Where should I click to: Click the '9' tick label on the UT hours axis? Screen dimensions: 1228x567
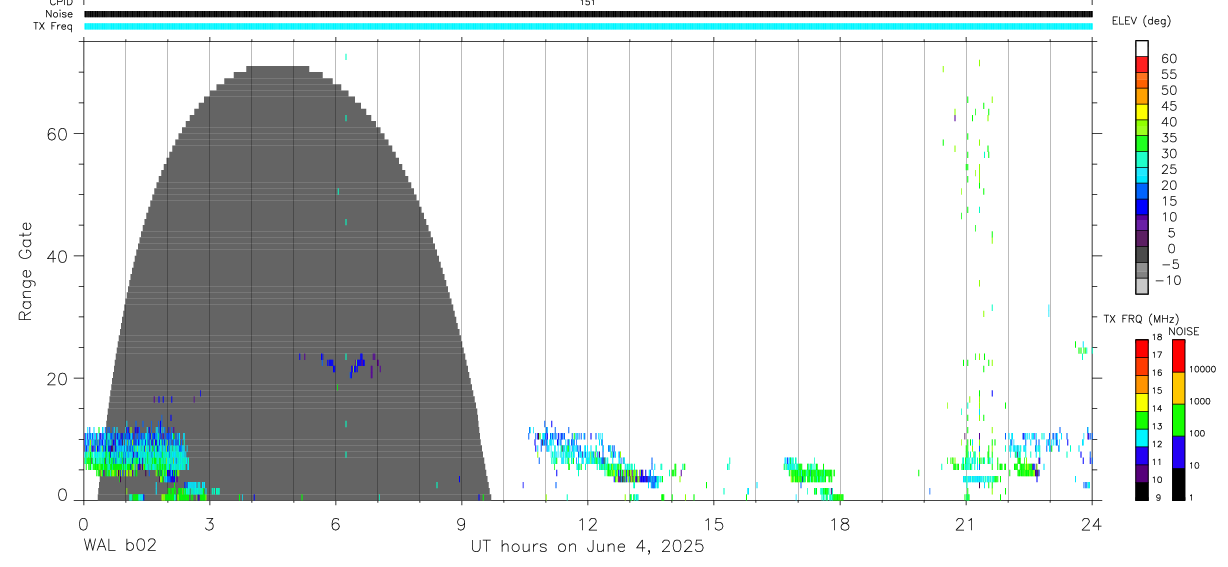(461, 524)
